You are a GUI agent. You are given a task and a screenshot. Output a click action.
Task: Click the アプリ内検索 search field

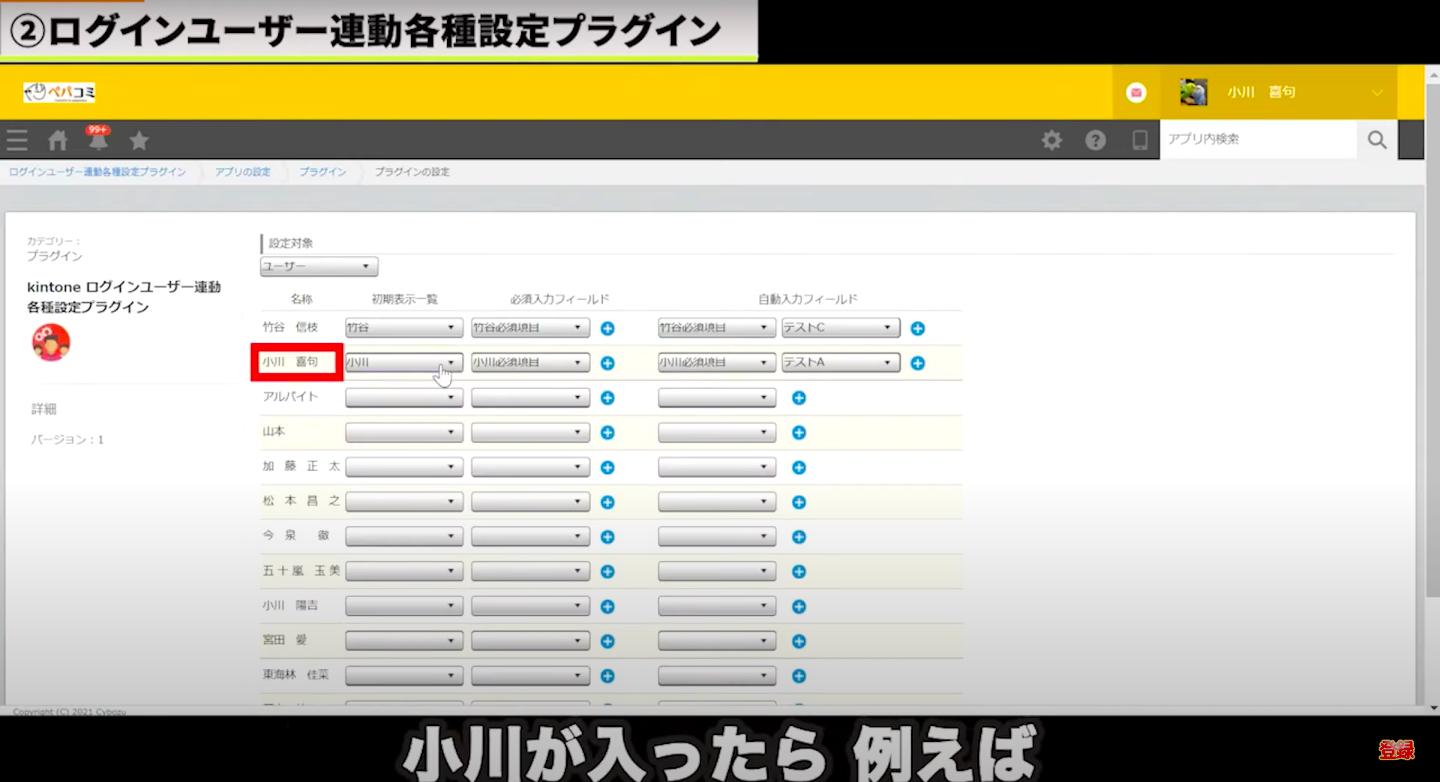(1257, 140)
